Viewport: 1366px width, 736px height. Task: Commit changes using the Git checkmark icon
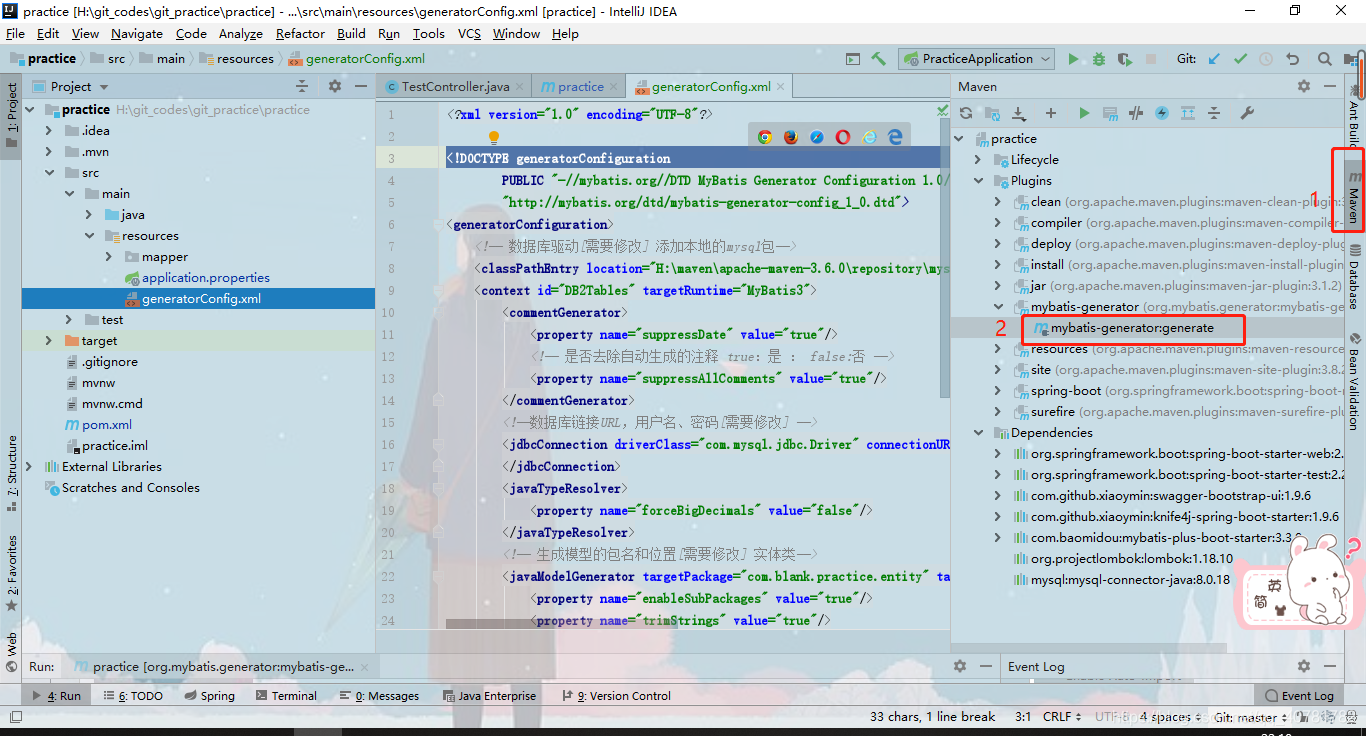coord(1240,59)
